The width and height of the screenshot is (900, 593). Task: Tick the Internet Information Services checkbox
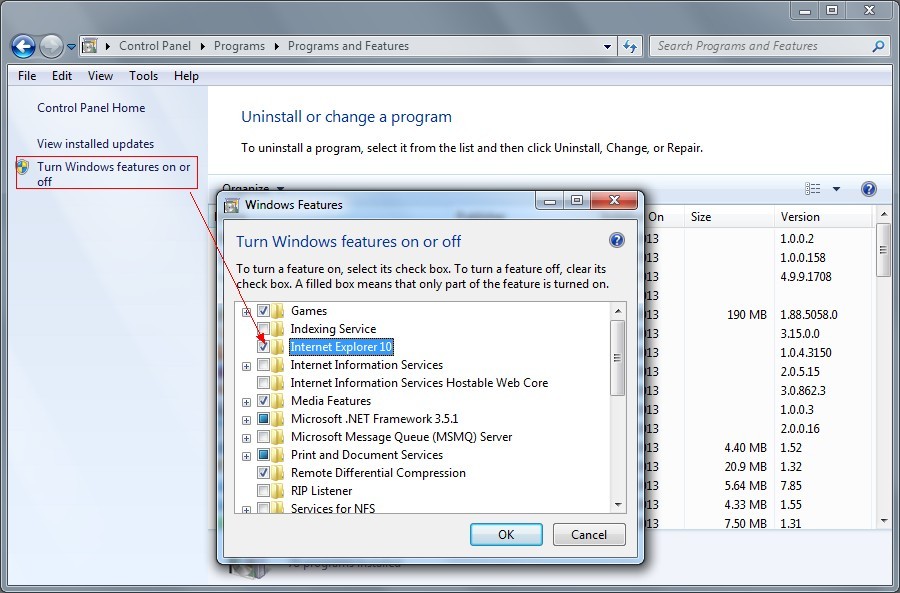(x=263, y=365)
